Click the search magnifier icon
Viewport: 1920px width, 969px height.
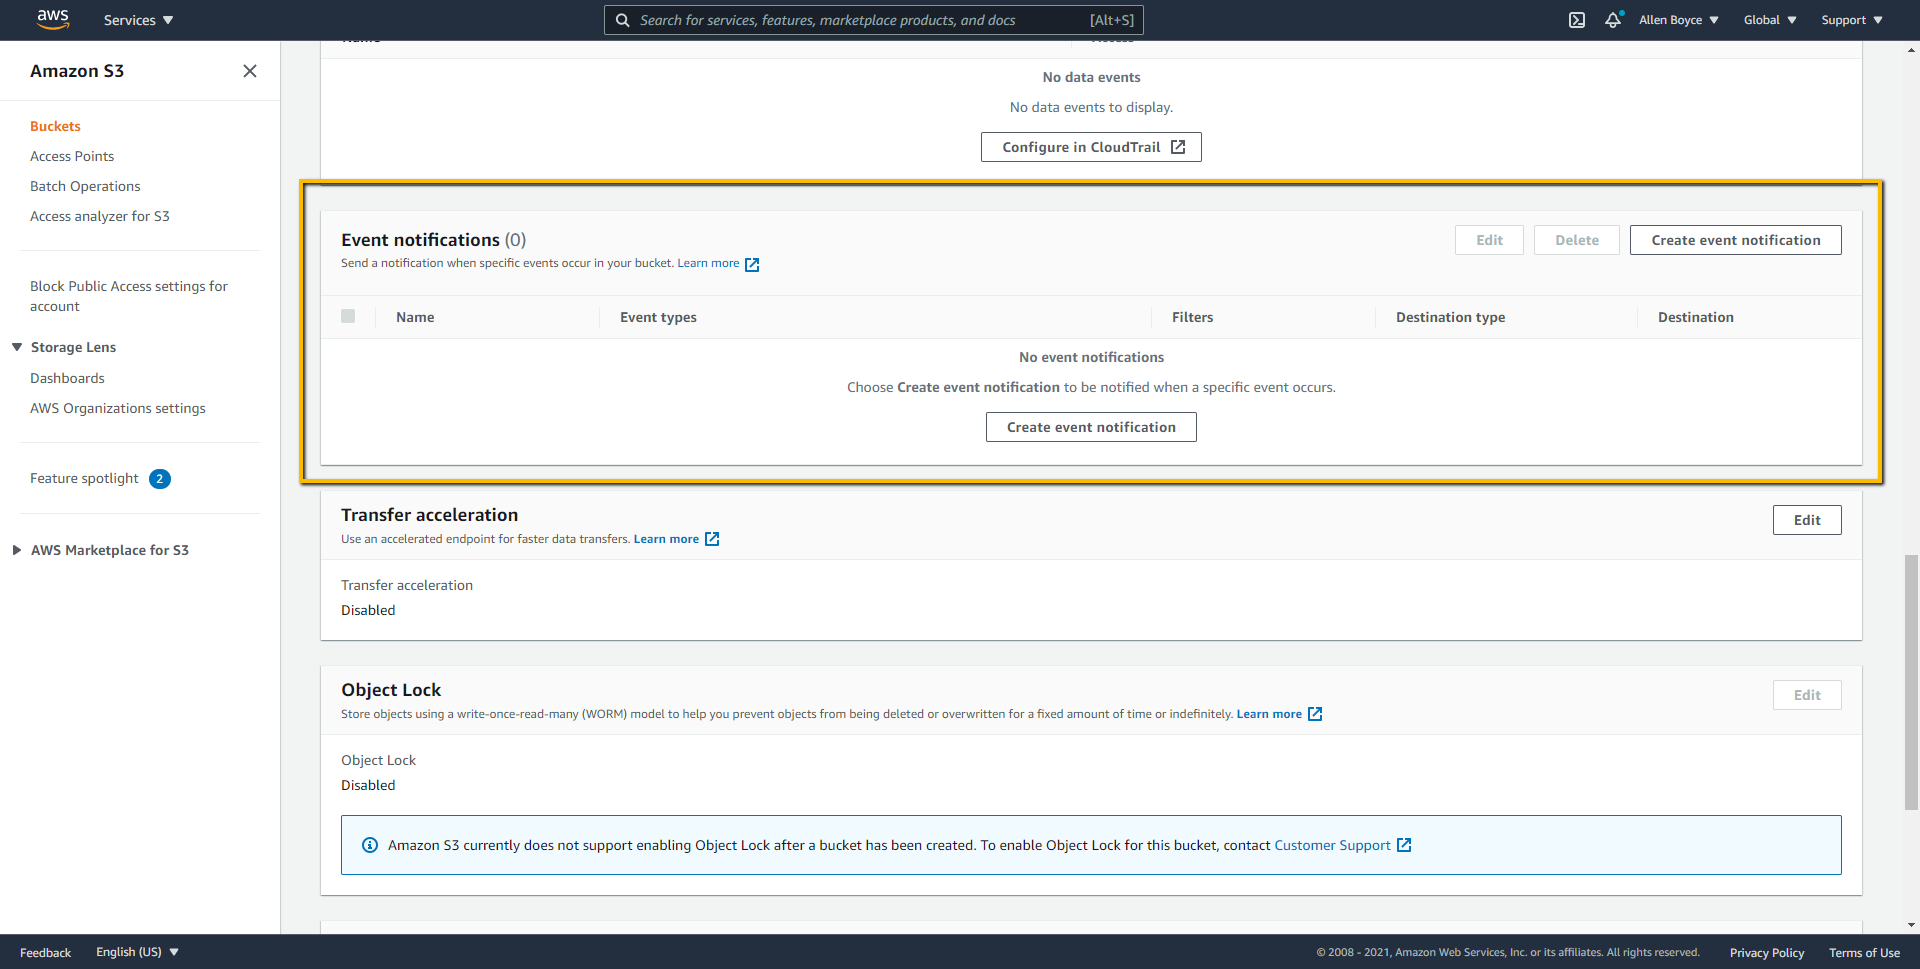pos(623,20)
